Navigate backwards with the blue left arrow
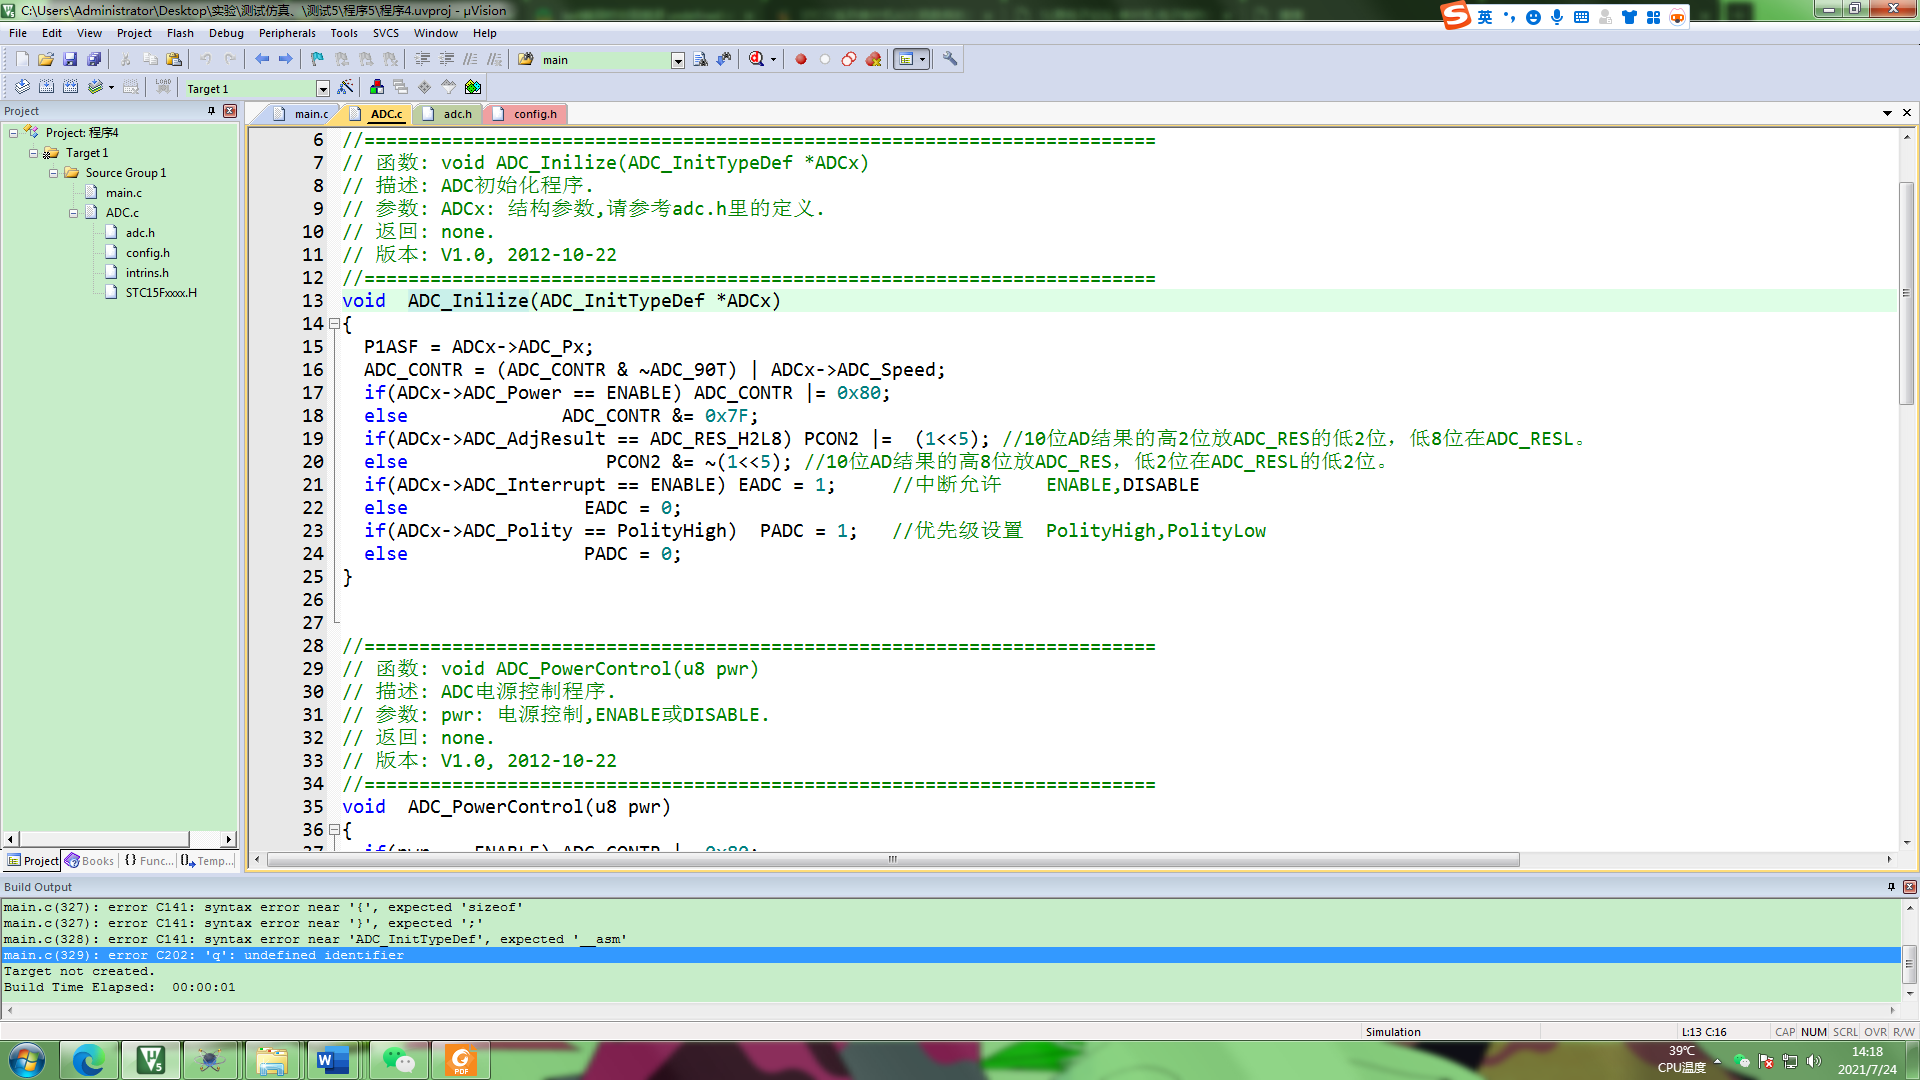Viewport: 1920px width, 1080px height. click(x=262, y=60)
